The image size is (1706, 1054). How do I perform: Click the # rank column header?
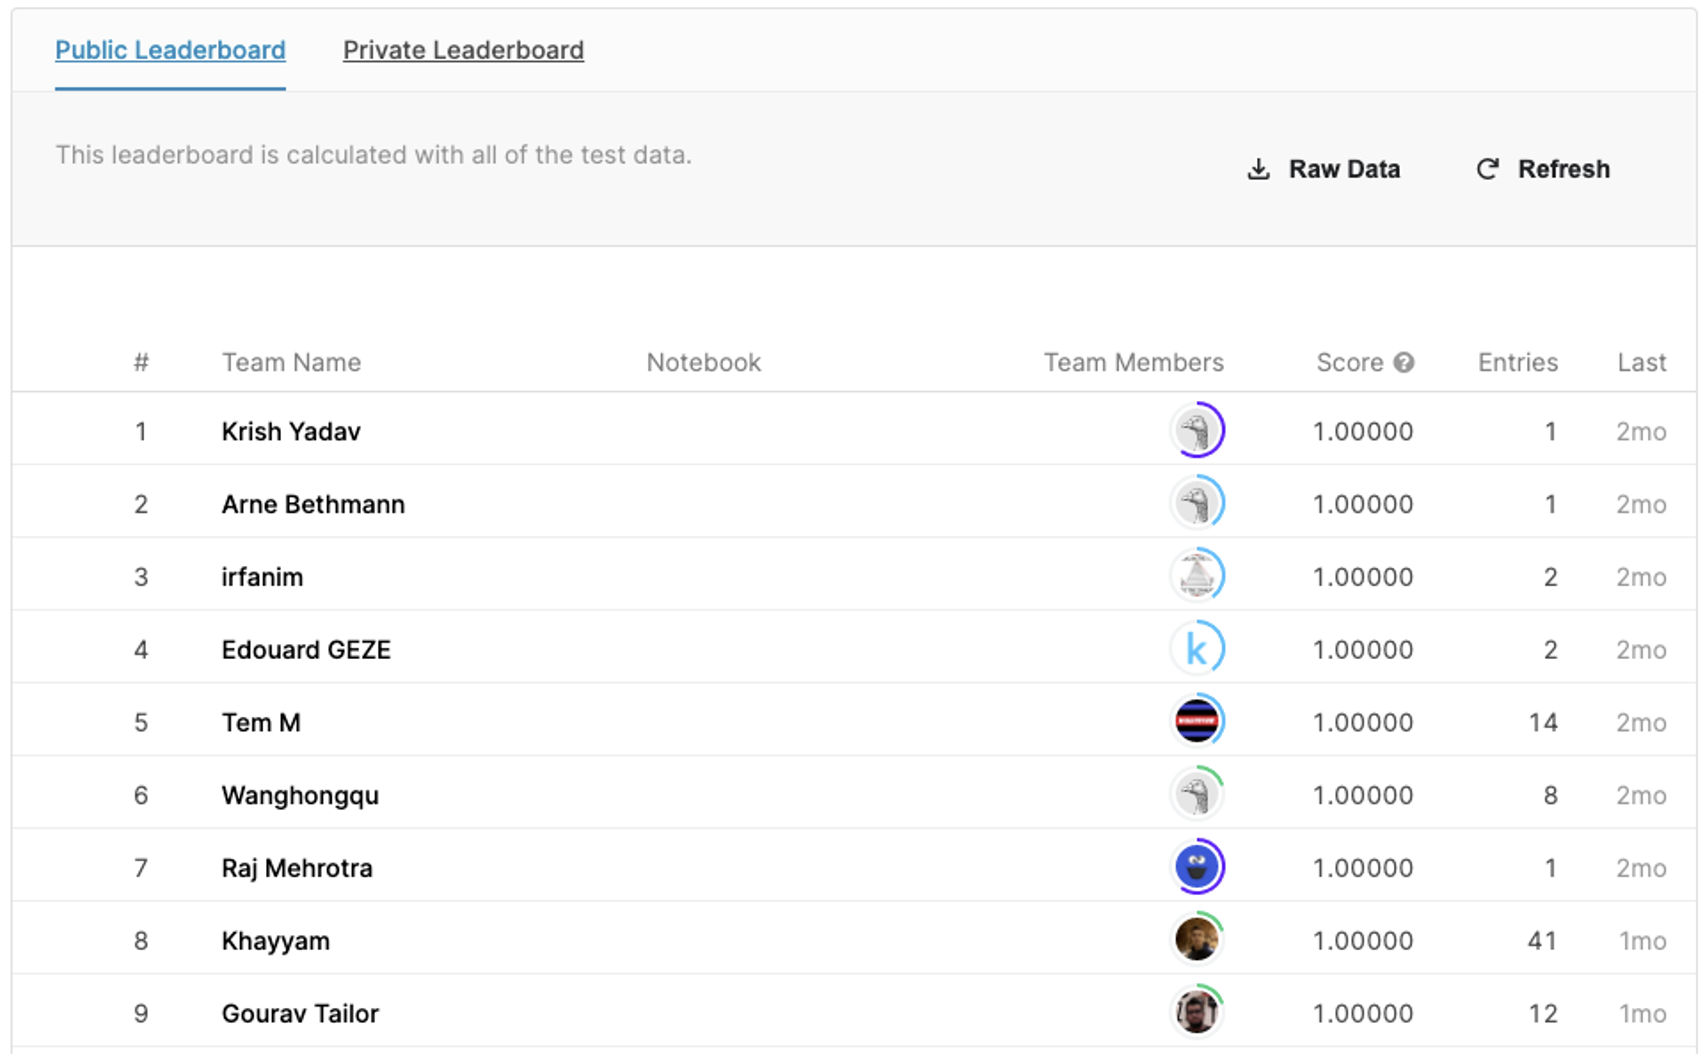point(141,362)
